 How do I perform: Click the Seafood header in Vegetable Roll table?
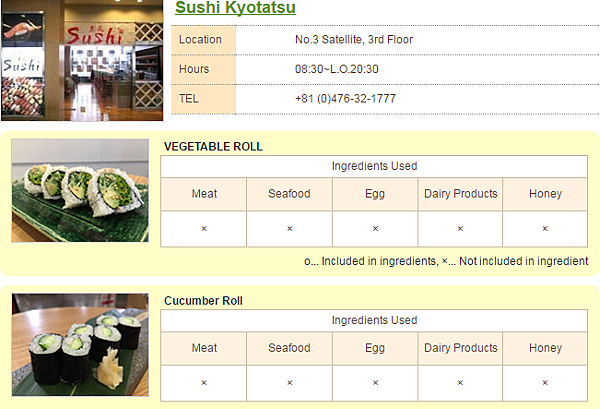click(289, 194)
